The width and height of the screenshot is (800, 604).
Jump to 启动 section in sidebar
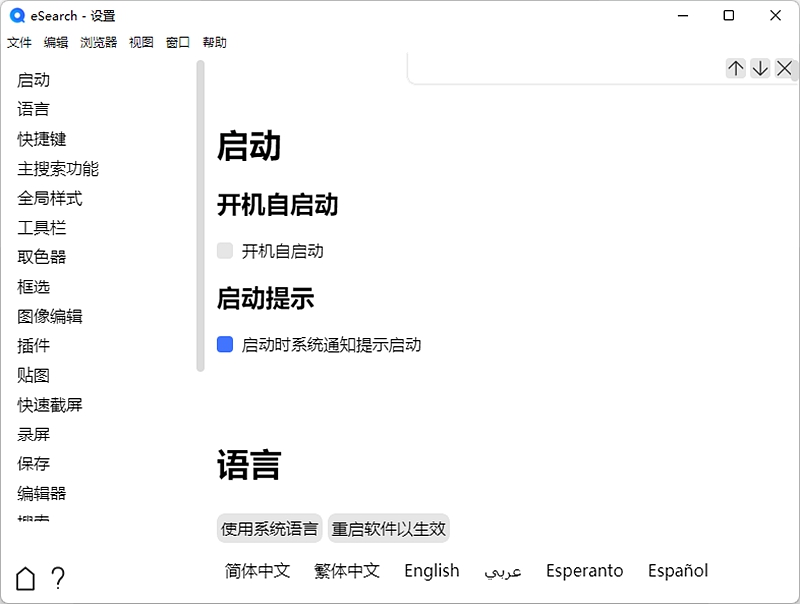[34, 80]
